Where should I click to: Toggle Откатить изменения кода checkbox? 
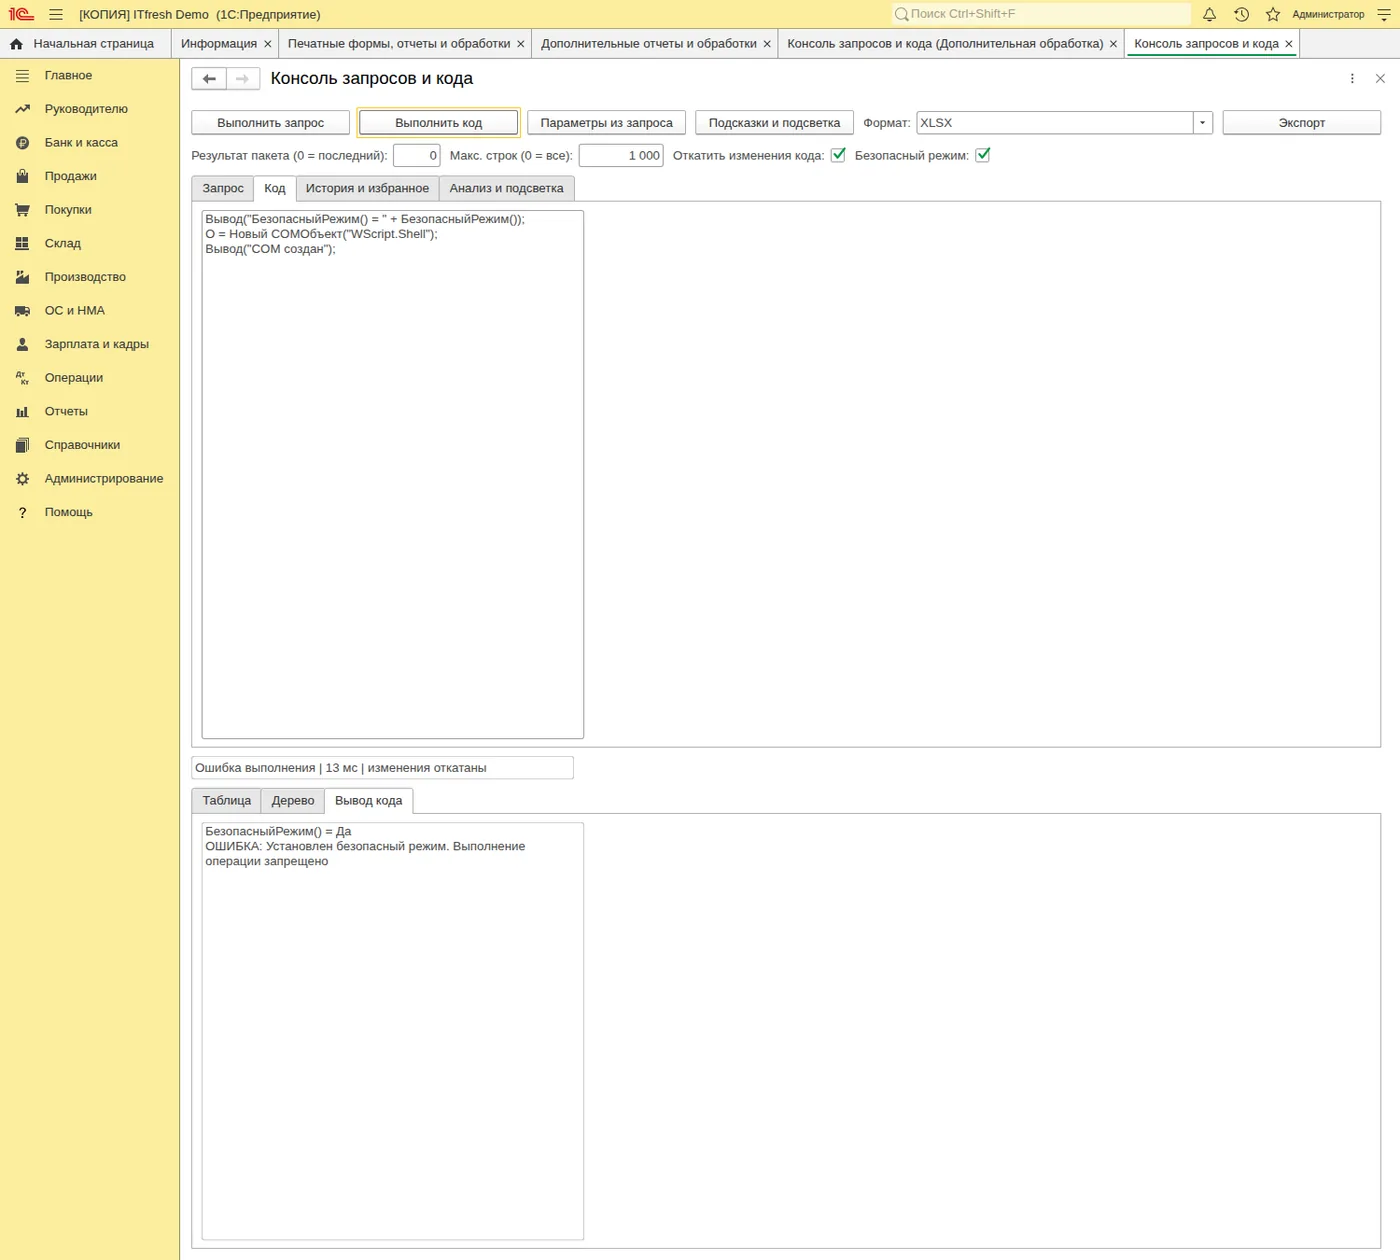point(838,155)
